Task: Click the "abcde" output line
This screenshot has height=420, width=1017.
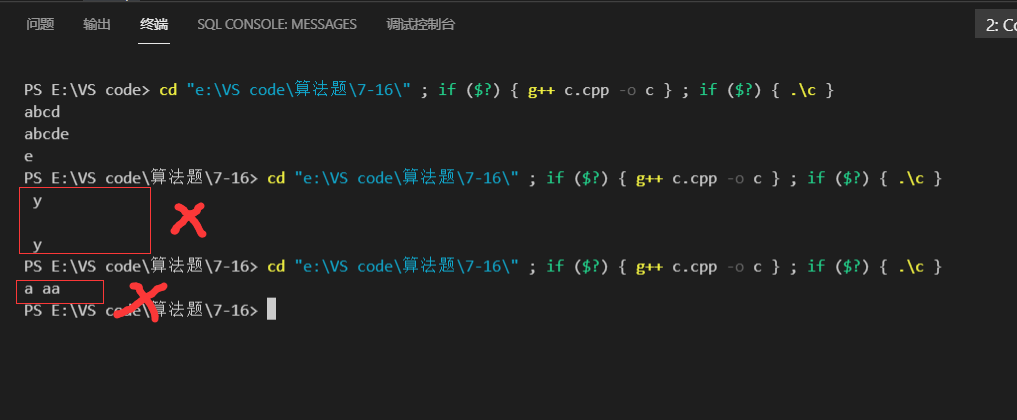Action: 47,134
